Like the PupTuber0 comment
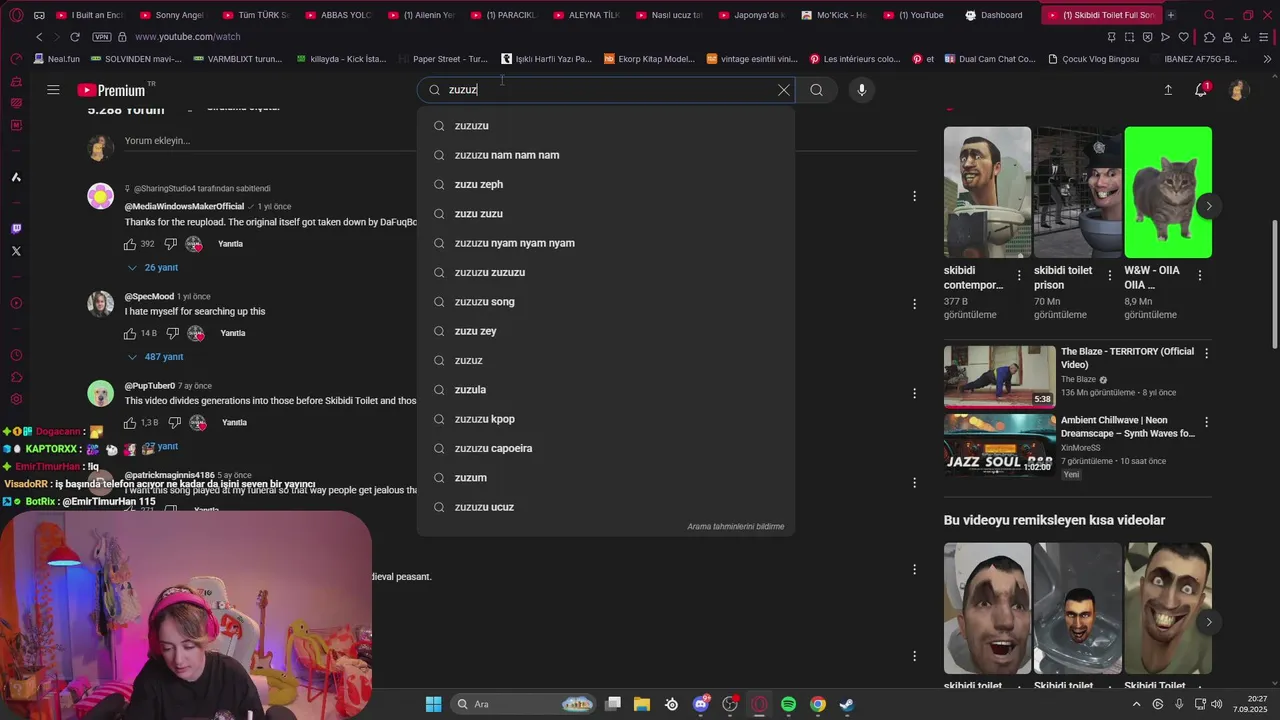 pyautogui.click(x=130, y=423)
